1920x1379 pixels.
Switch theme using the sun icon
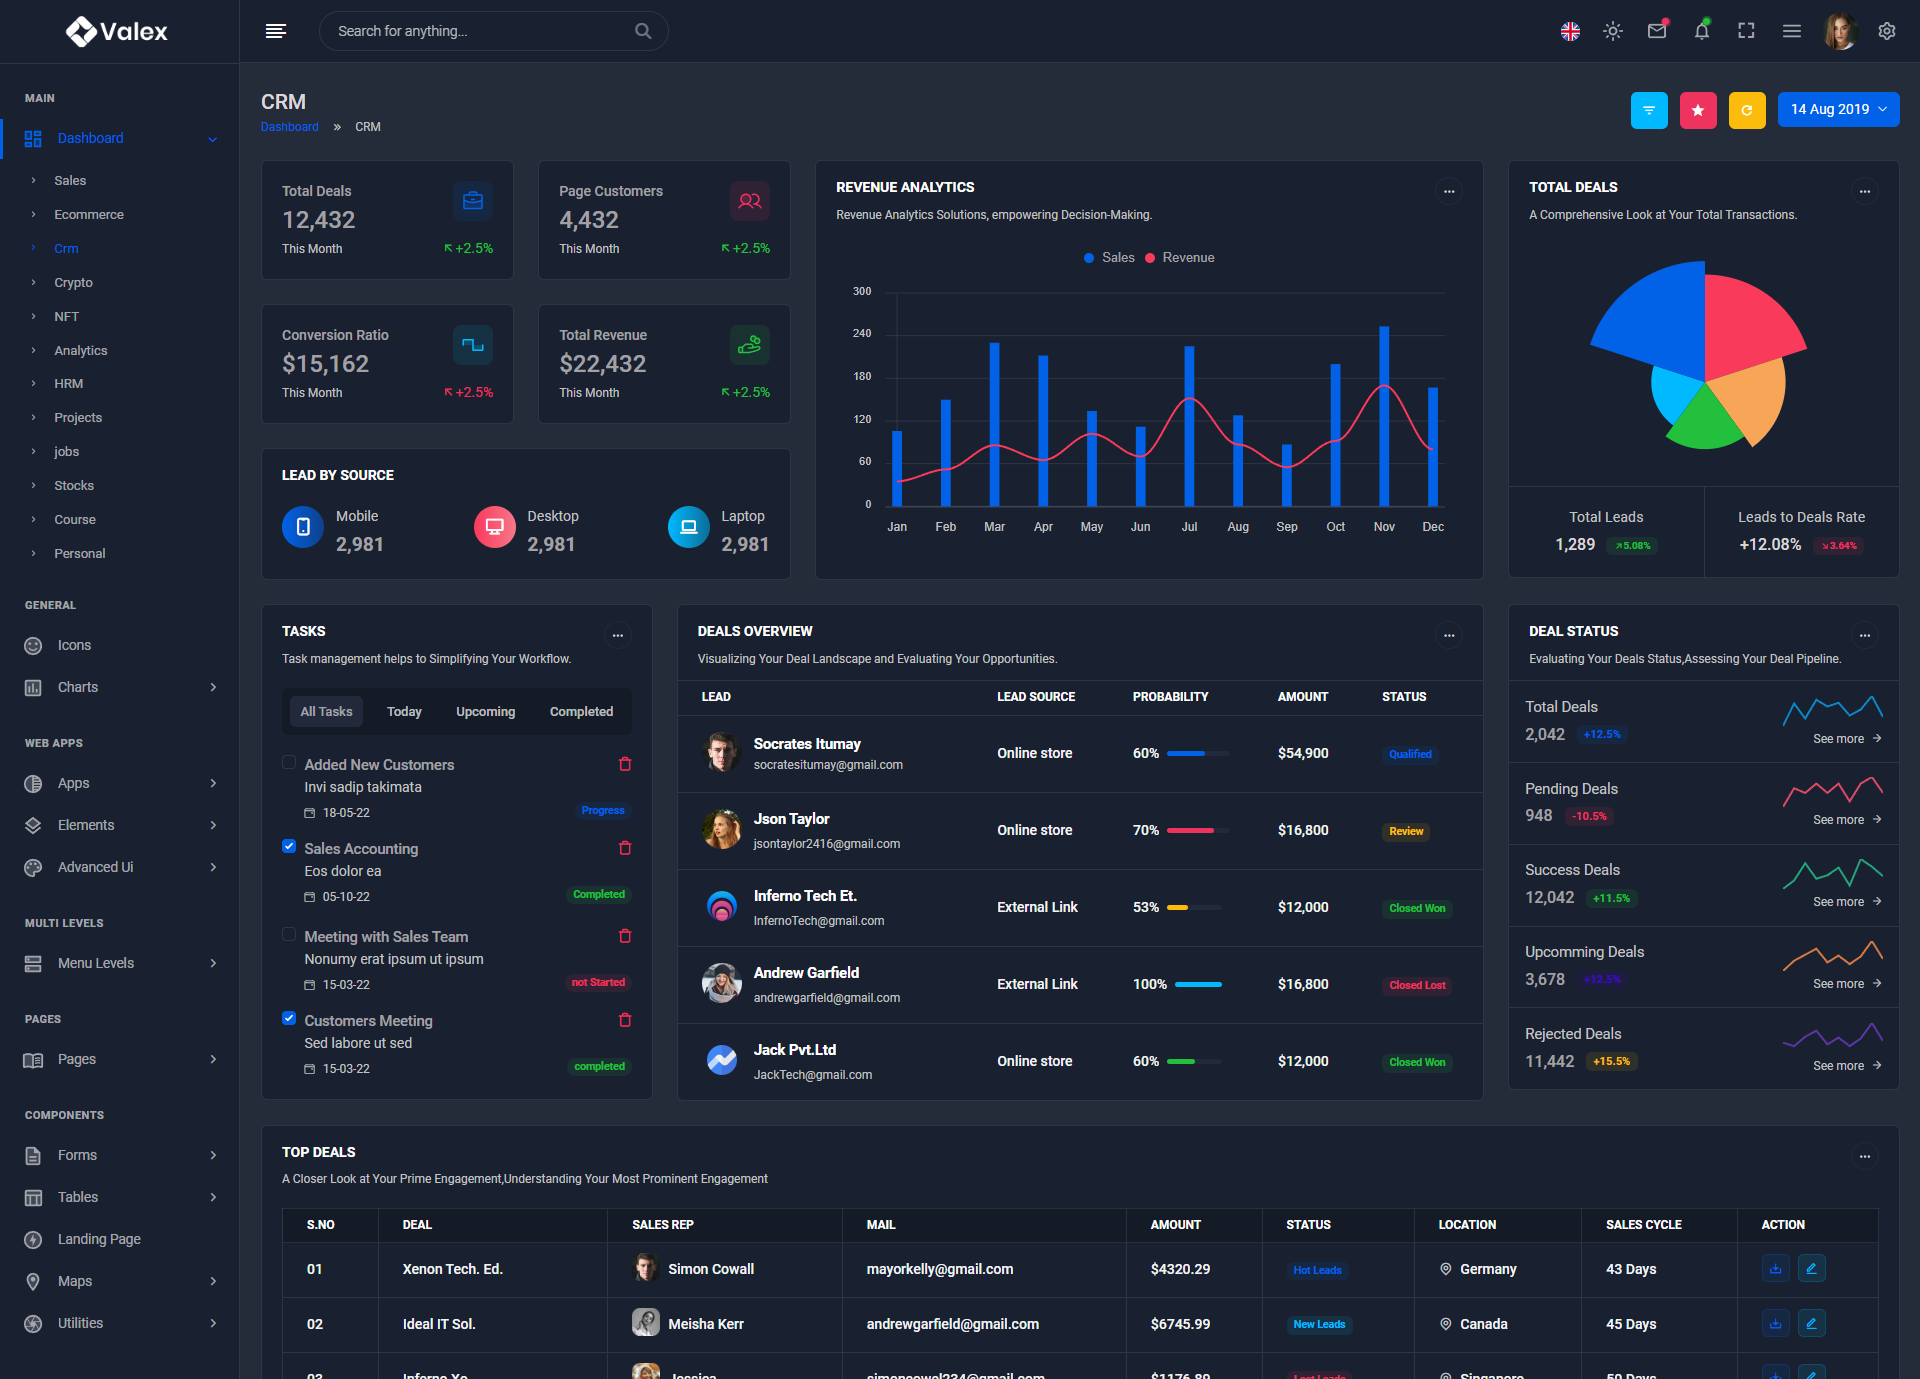coord(1612,31)
